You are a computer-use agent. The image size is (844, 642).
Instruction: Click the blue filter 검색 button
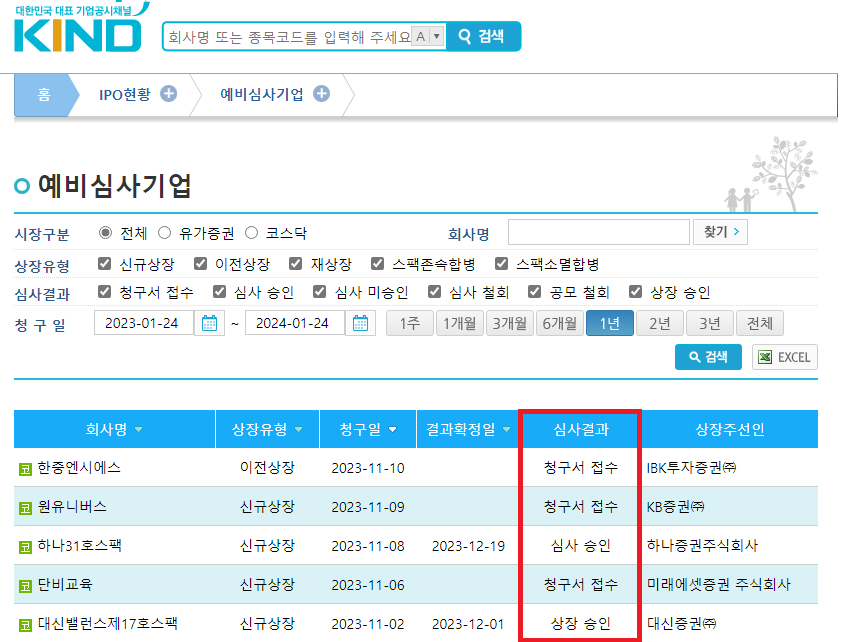pyautogui.click(x=708, y=357)
